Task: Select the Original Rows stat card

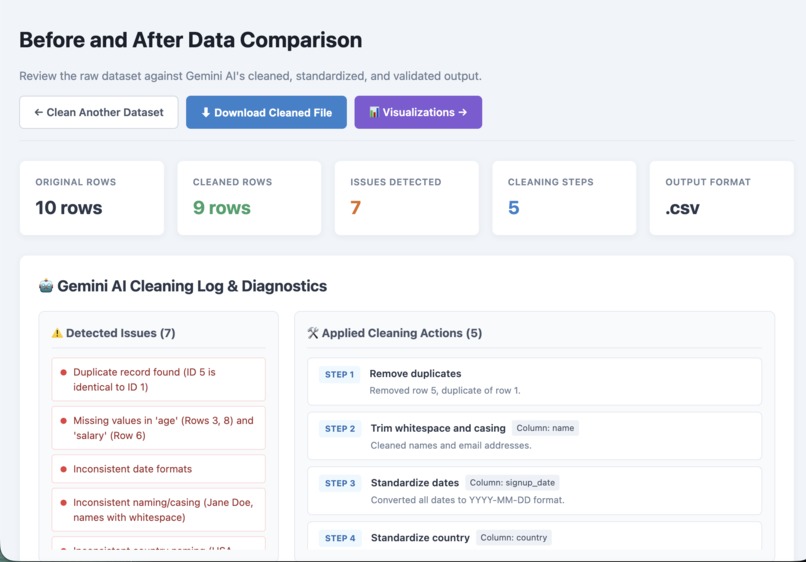Action: point(92,198)
